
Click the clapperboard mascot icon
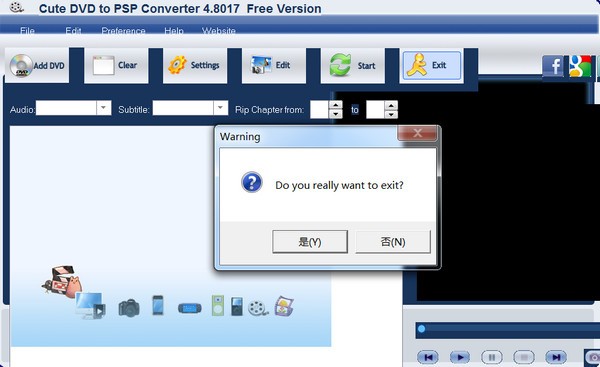click(62, 282)
